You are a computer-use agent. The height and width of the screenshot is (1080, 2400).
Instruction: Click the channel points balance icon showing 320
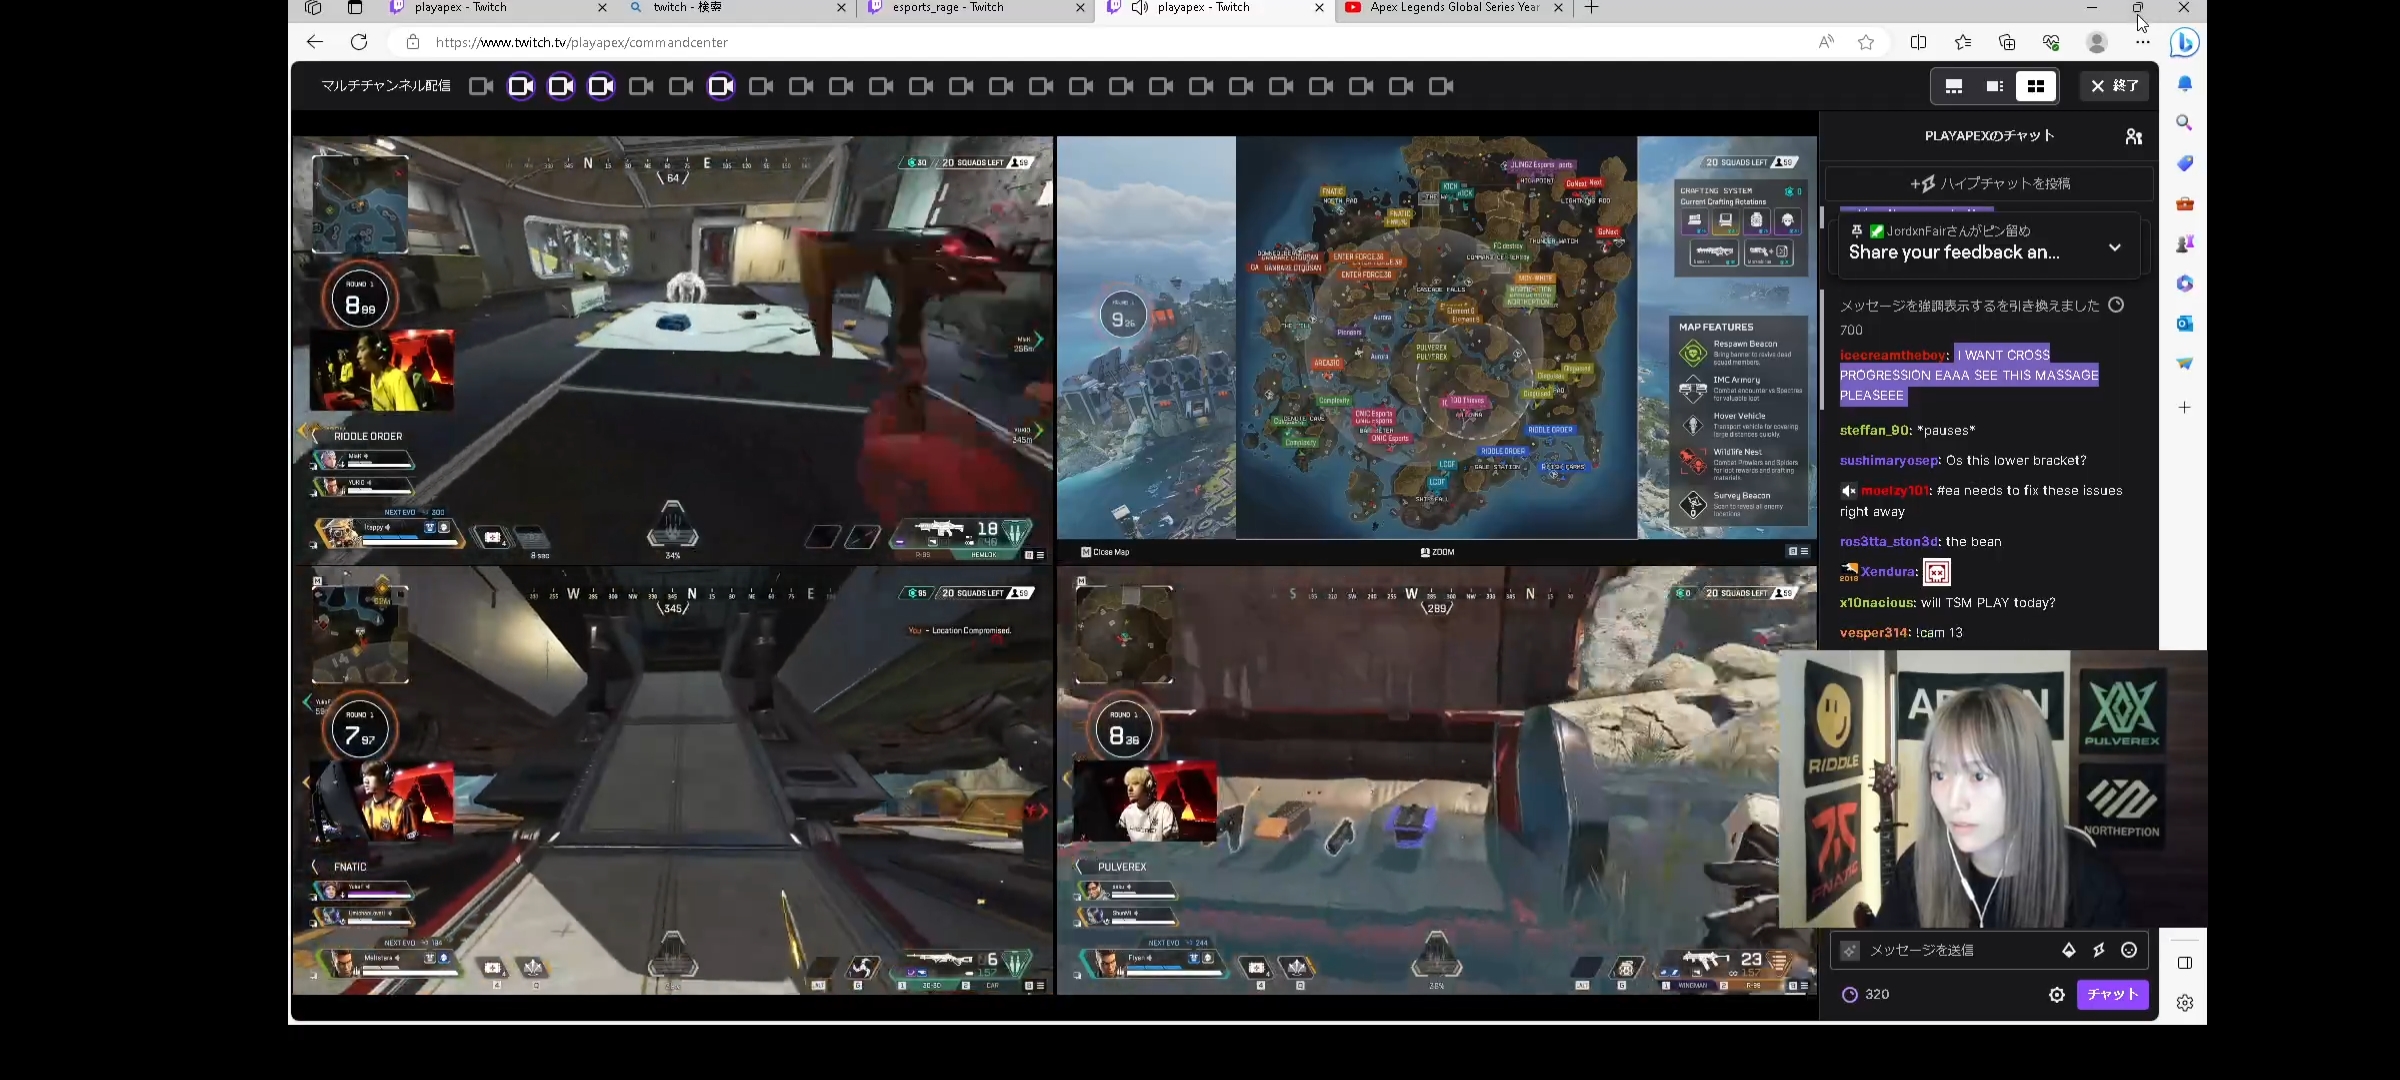[x=1850, y=994]
